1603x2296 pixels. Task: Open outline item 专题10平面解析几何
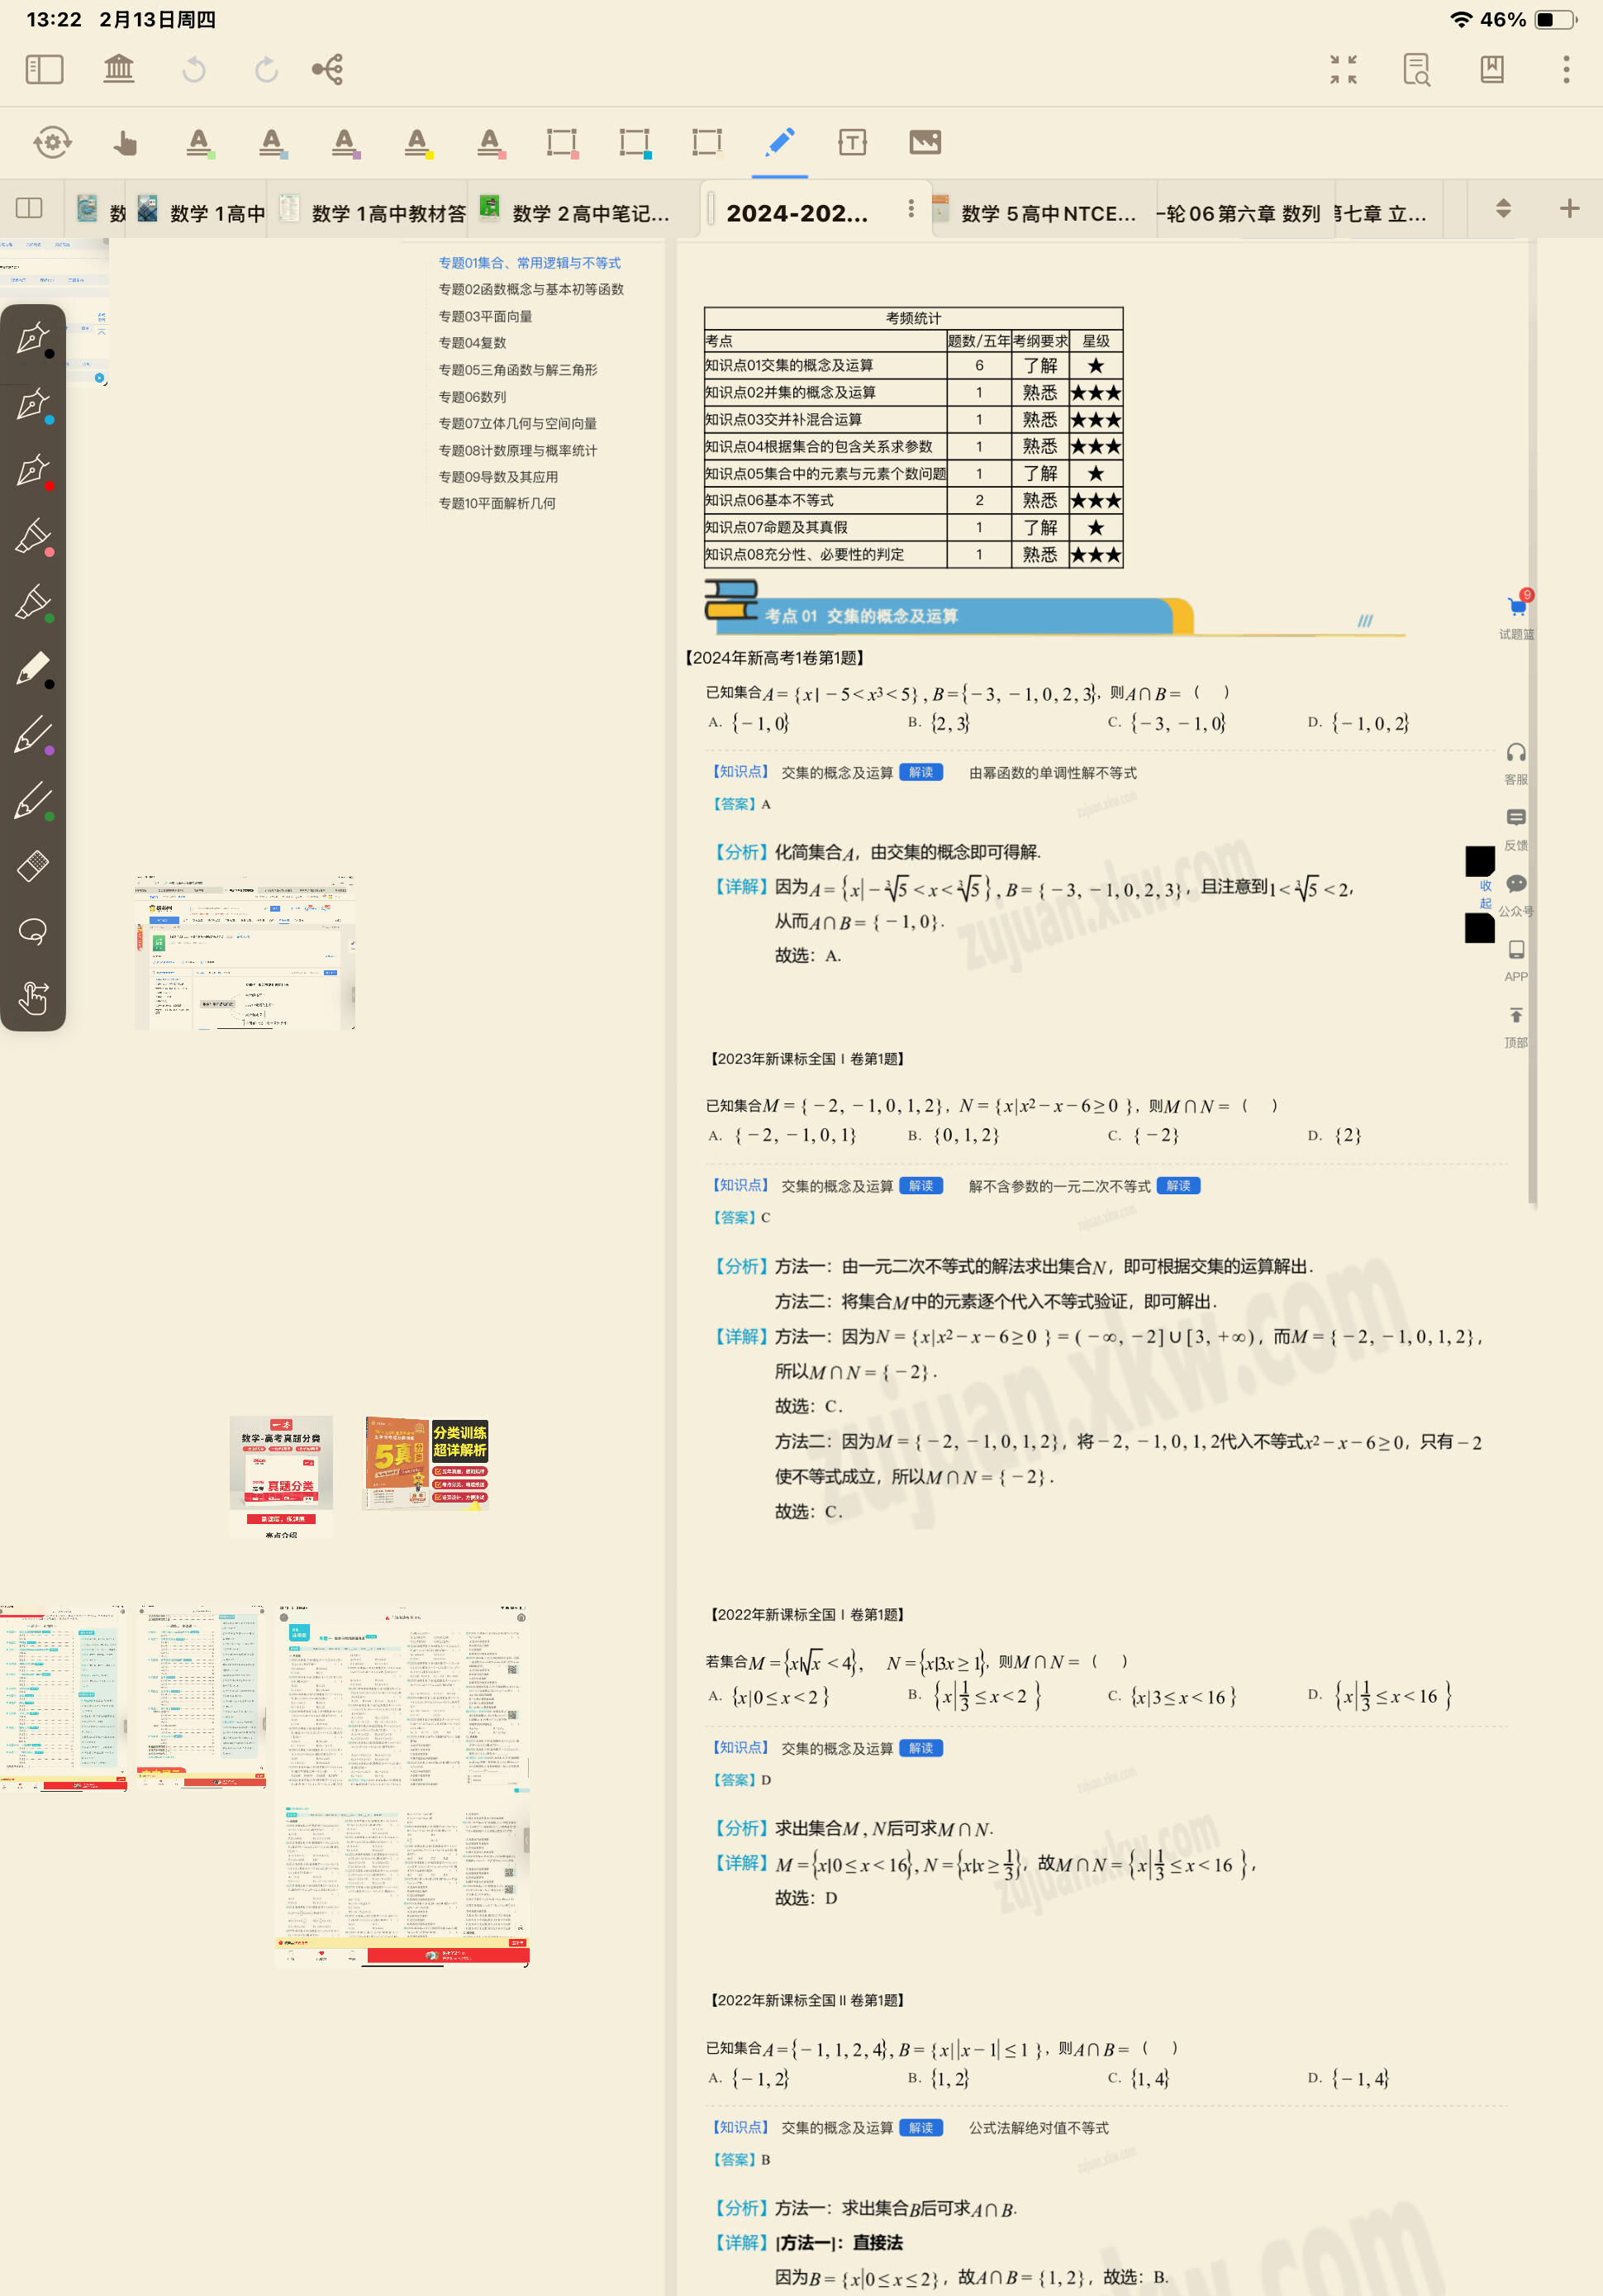click(497, 503)
